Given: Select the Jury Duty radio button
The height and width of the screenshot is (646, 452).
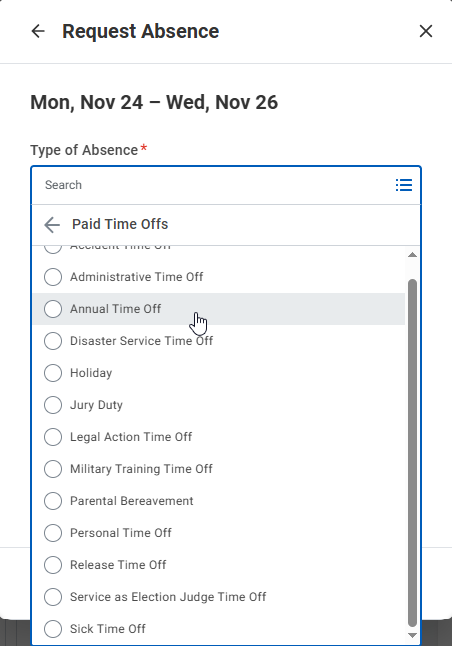Looking at the screenshot, I should (53, 405).
